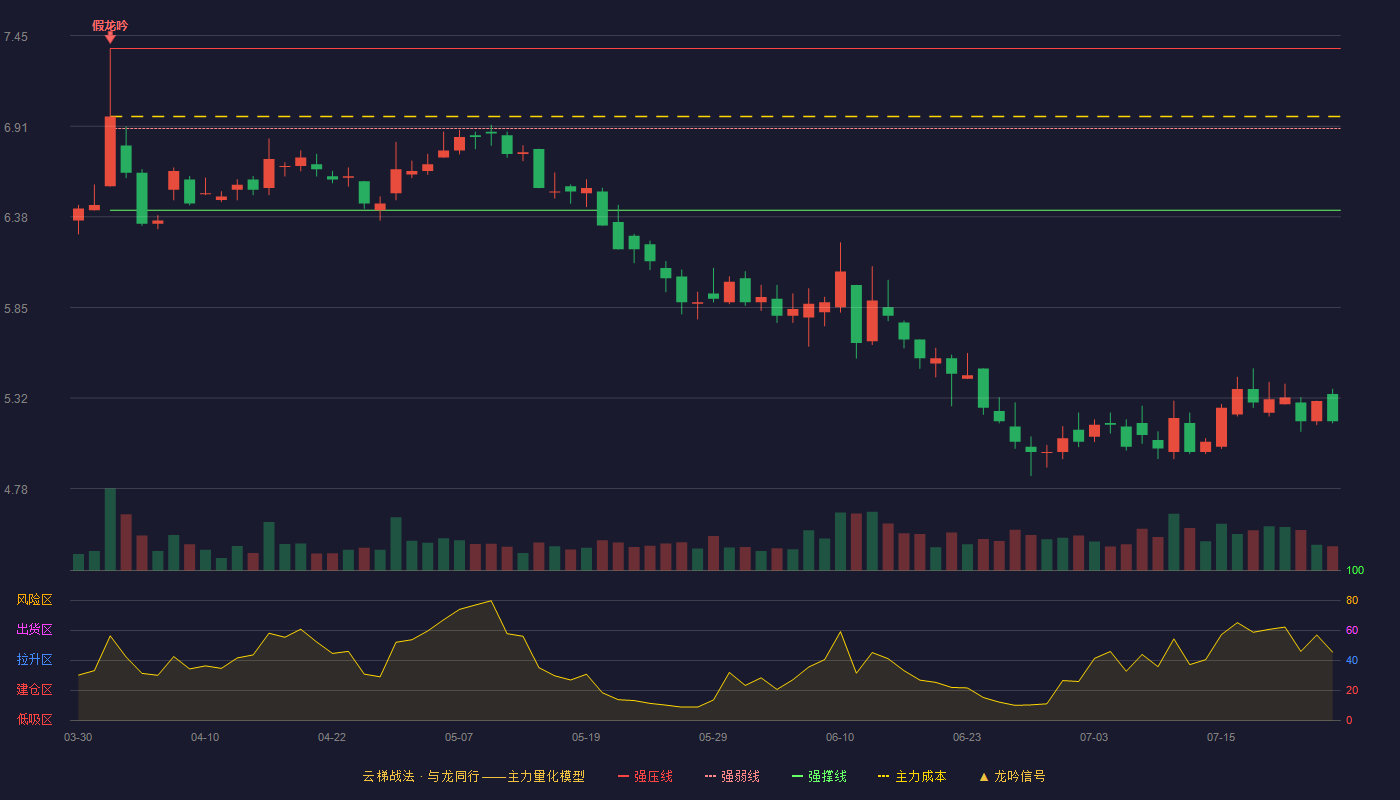The height and width of the screenshot is (800, 1400).
Task: Toggle the 强弱线 legend item
Action: point(732,776)
